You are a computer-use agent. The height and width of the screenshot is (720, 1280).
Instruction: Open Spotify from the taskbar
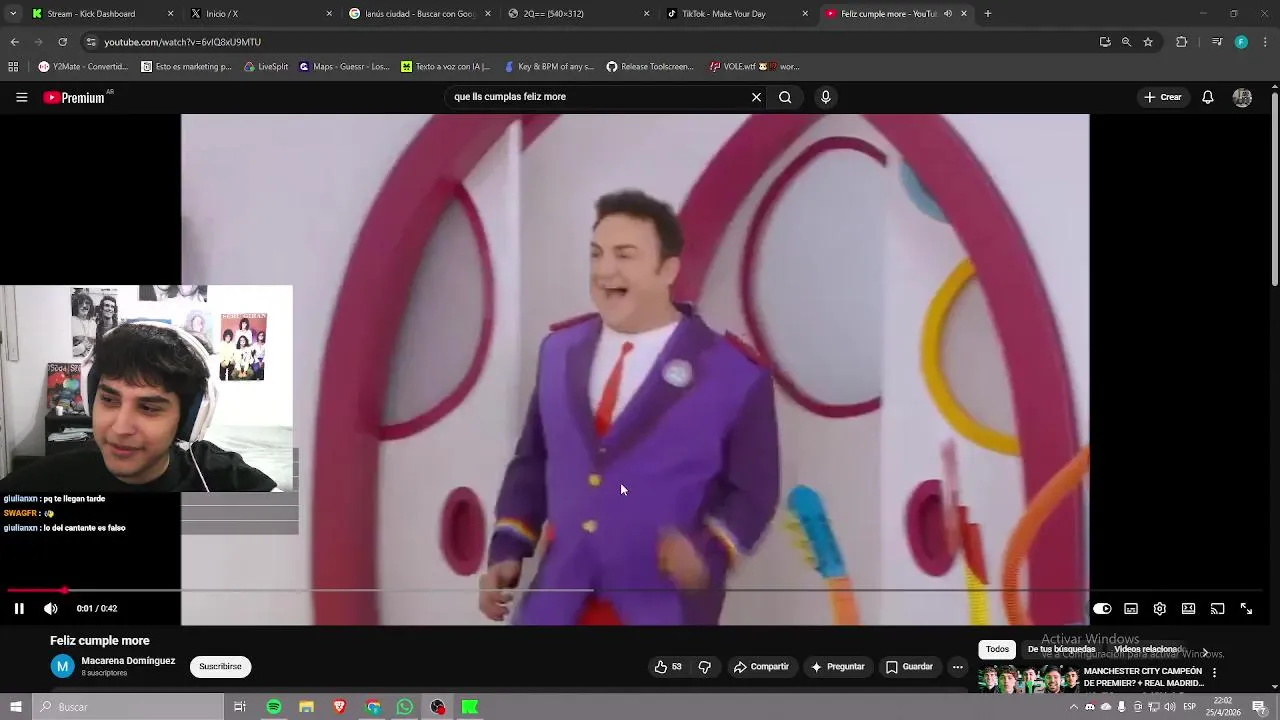point(274,707)
